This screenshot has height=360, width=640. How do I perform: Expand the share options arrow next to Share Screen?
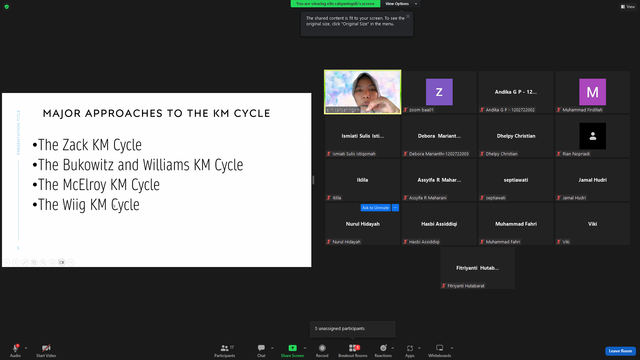point(304,348)
